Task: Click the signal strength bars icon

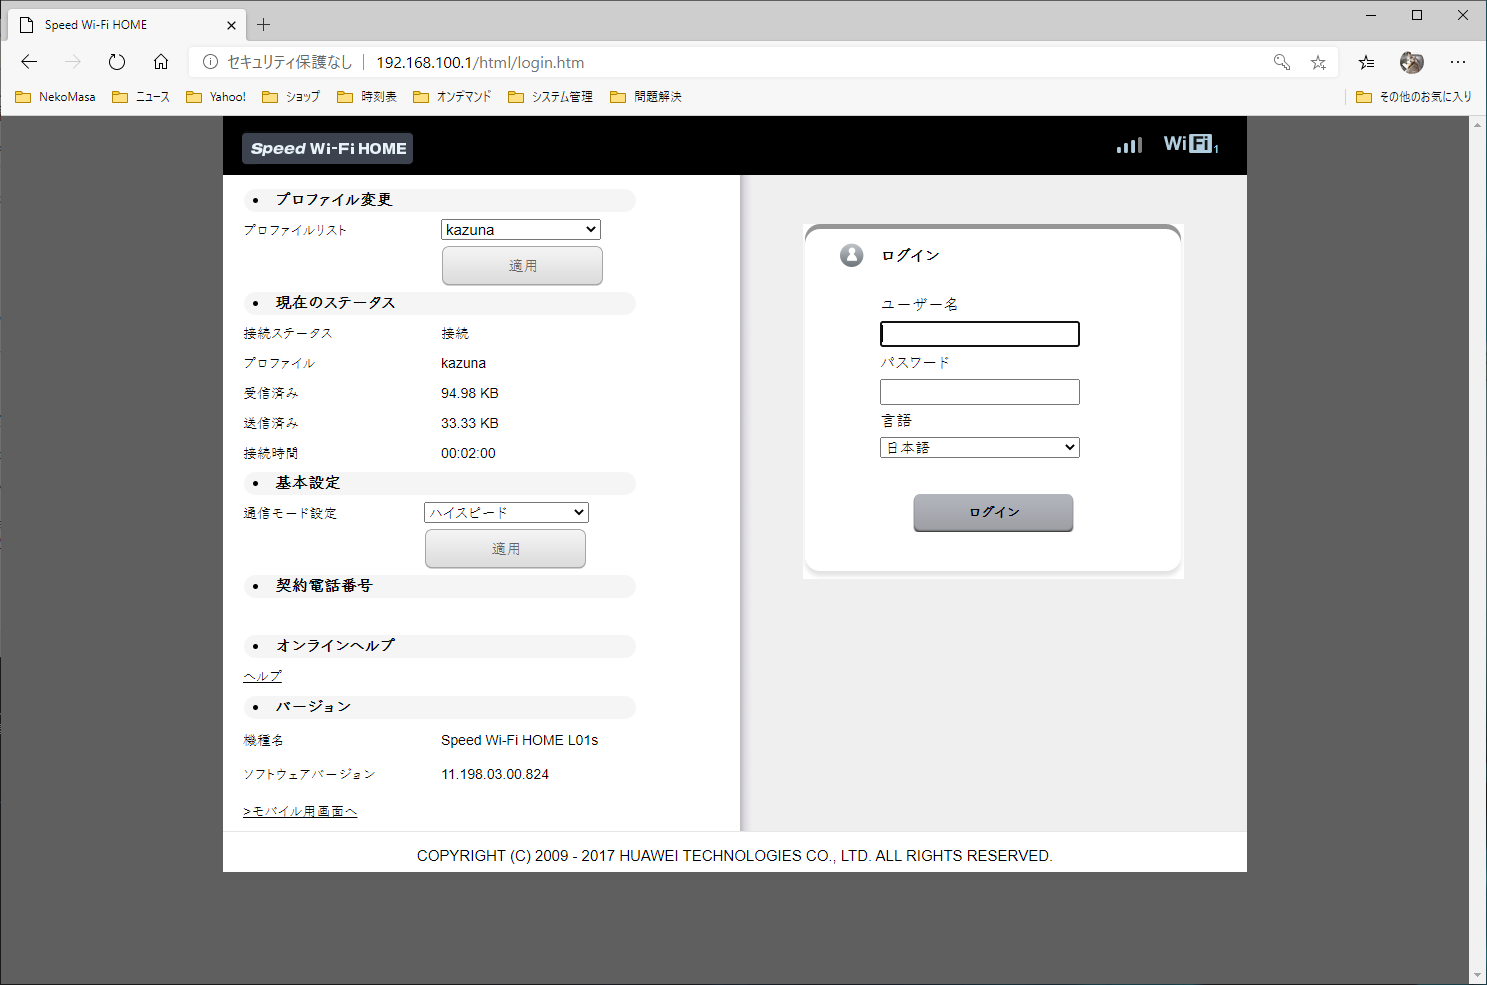Action: (x=1130, y=145)
